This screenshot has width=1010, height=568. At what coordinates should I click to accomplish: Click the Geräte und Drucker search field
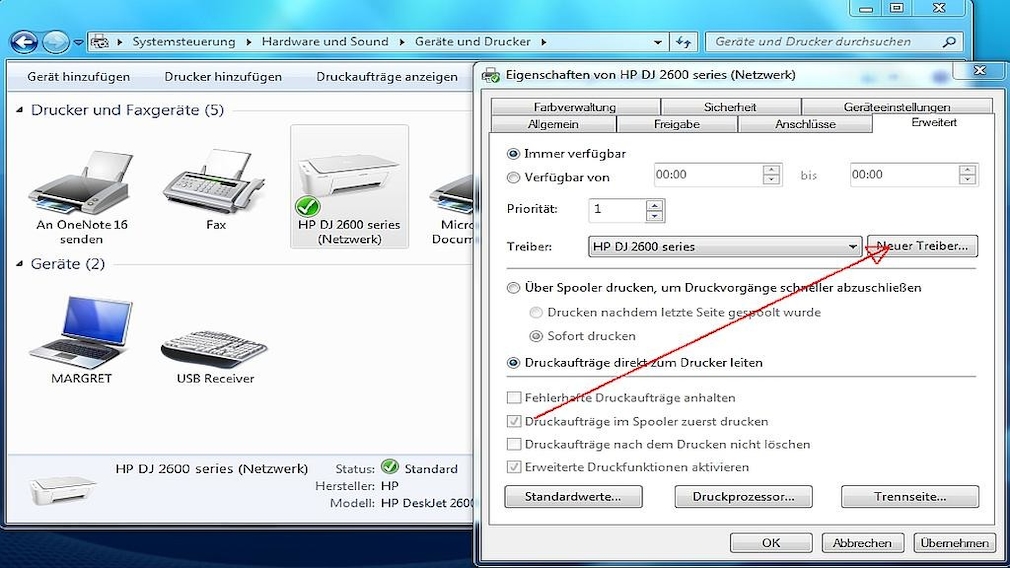click(x=825, y=42)
